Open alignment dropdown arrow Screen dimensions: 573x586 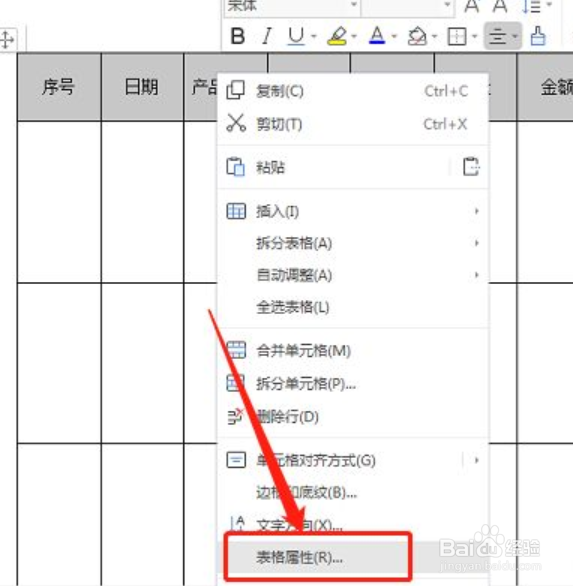515,37
